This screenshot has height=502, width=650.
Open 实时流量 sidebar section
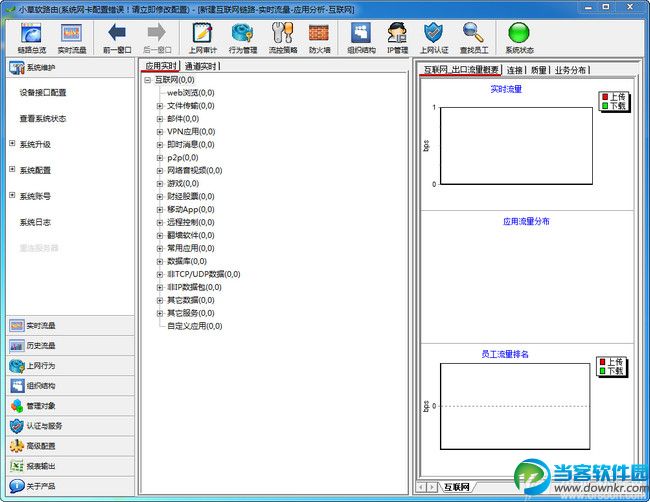coord(70,326)
